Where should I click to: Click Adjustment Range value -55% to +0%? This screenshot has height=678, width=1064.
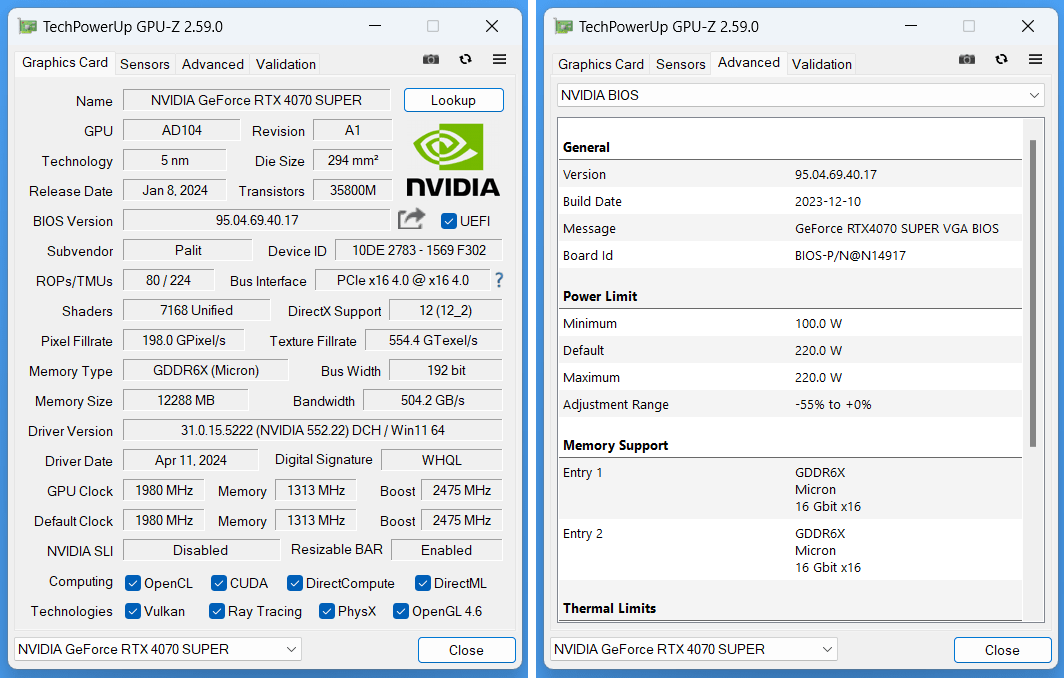coord(833,404)
